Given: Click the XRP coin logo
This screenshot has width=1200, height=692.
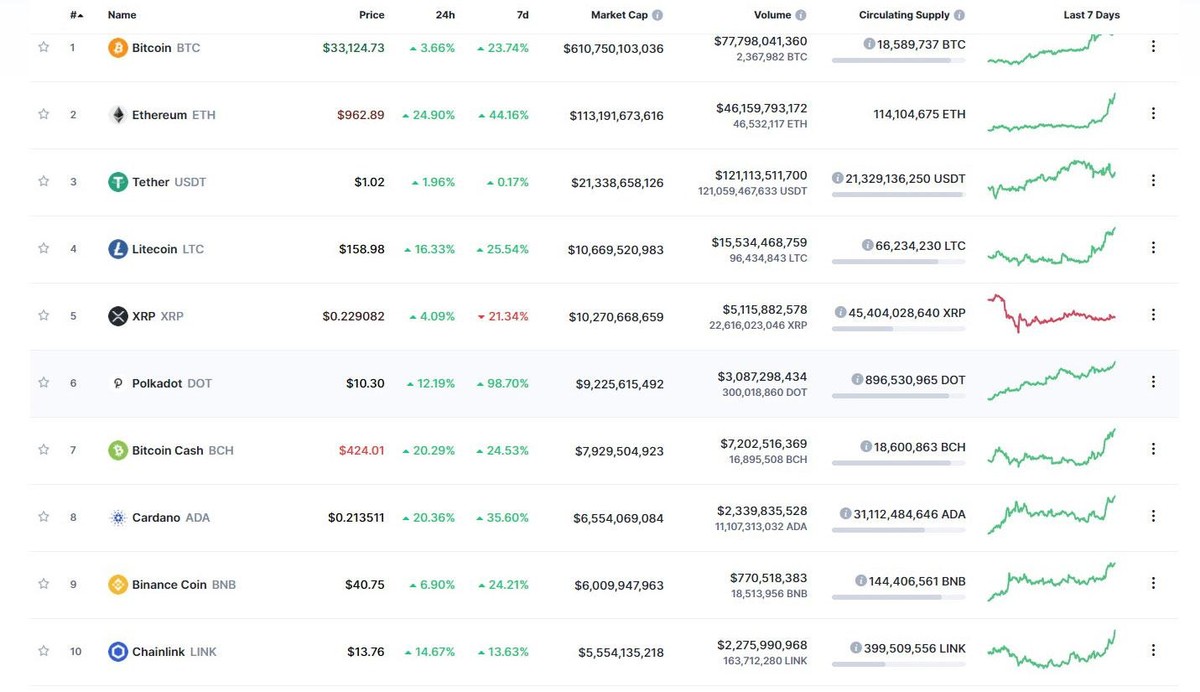Looking at the screenshot, I should tap(117, 315).
